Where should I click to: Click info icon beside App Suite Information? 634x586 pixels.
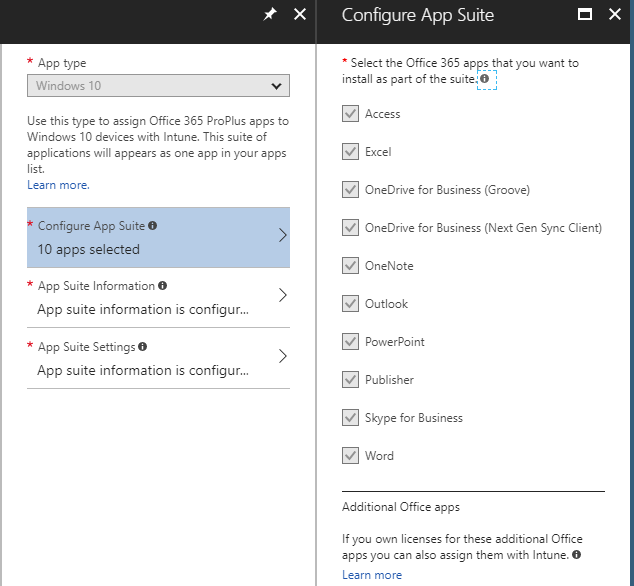point(162,286)
